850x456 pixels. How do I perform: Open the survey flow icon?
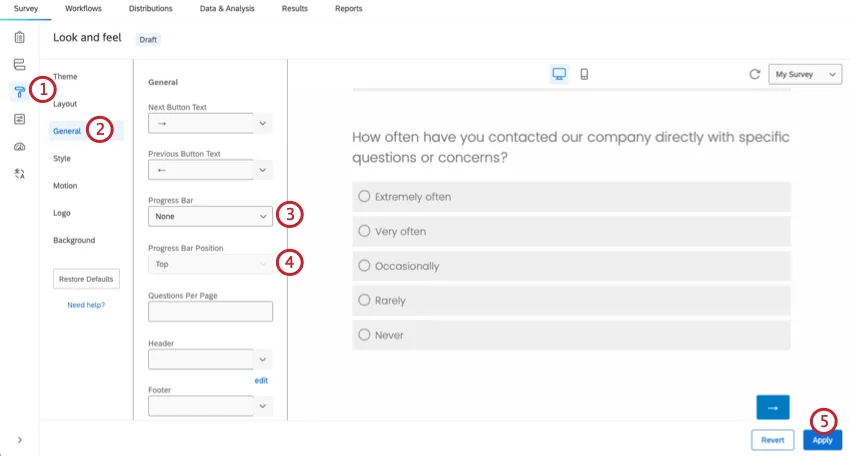coord(19,65)
